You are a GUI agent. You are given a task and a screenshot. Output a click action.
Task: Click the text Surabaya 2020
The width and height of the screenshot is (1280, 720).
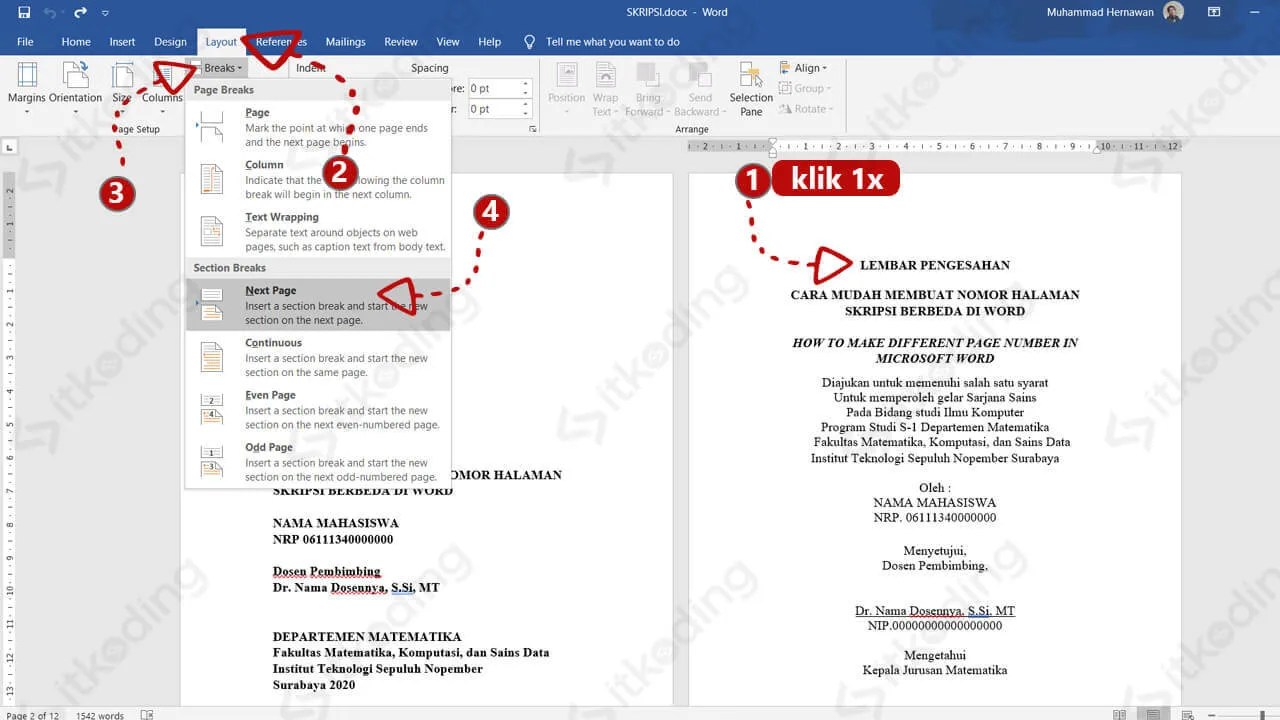click(x=314, y=685)
